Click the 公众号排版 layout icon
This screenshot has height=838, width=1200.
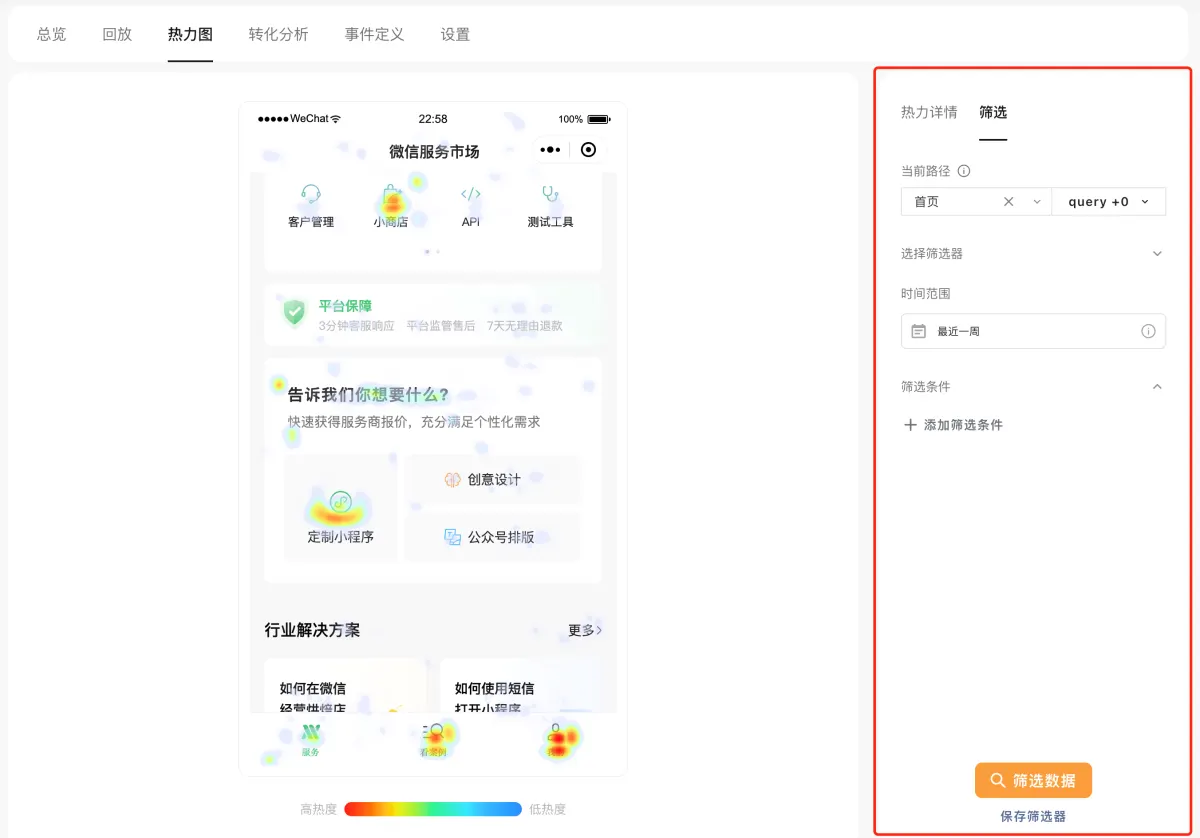pos(452,537)
